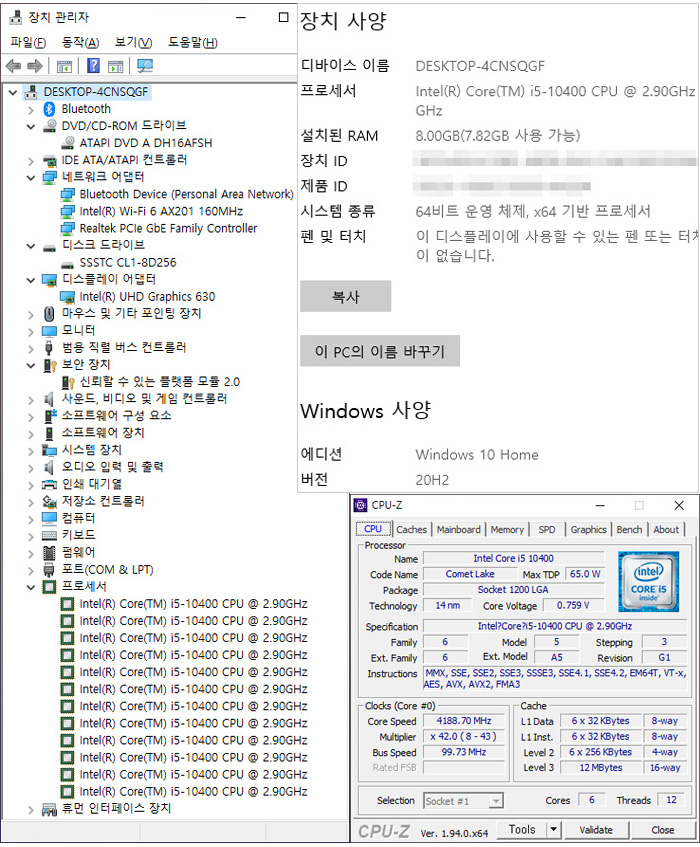
Task: Click the Windows 10 Home edition text
Action: click(477, 455)
